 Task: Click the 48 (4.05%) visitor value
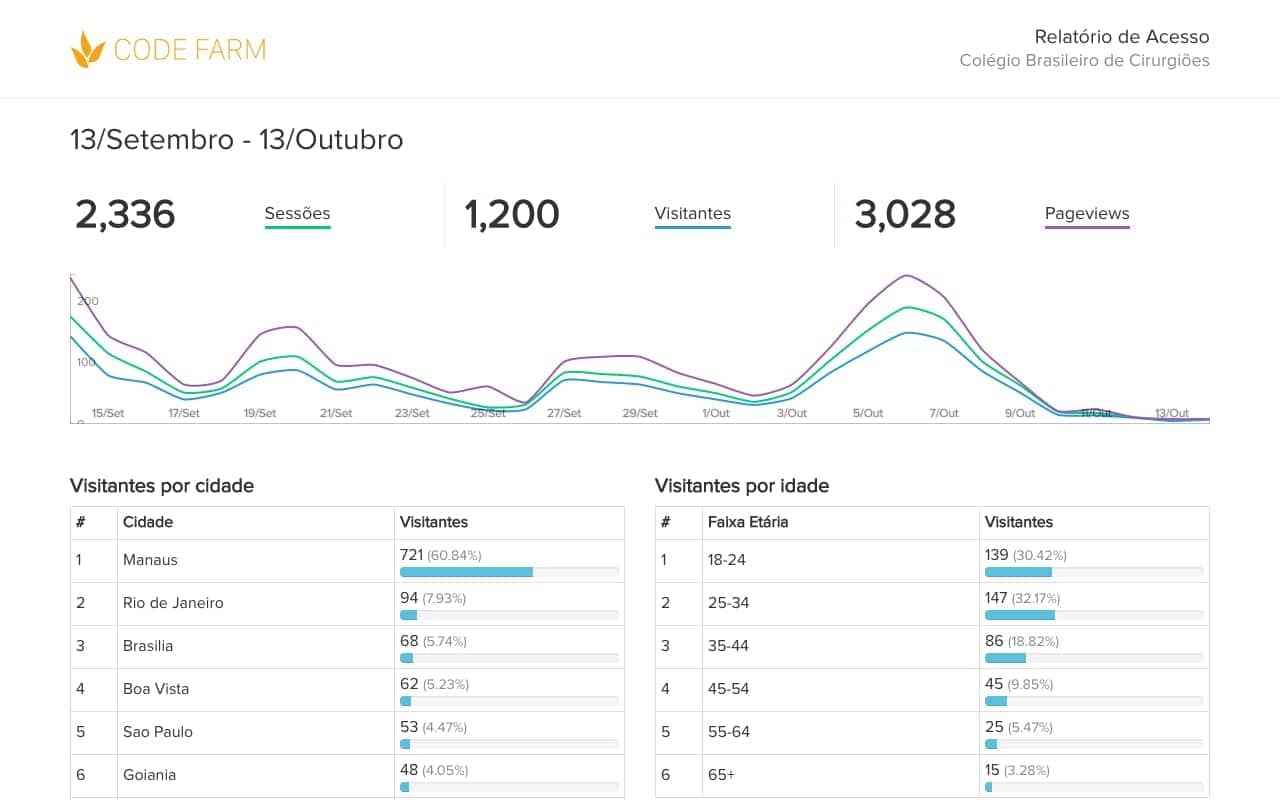[x=434, y=769]
